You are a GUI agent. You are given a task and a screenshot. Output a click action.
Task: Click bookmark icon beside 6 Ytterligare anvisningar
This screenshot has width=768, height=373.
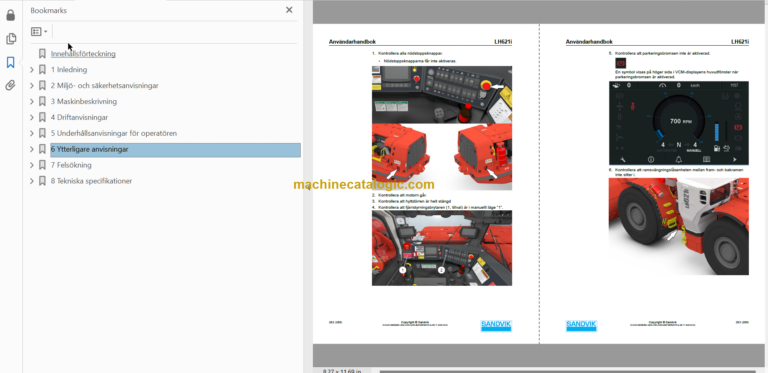[42, 149]
